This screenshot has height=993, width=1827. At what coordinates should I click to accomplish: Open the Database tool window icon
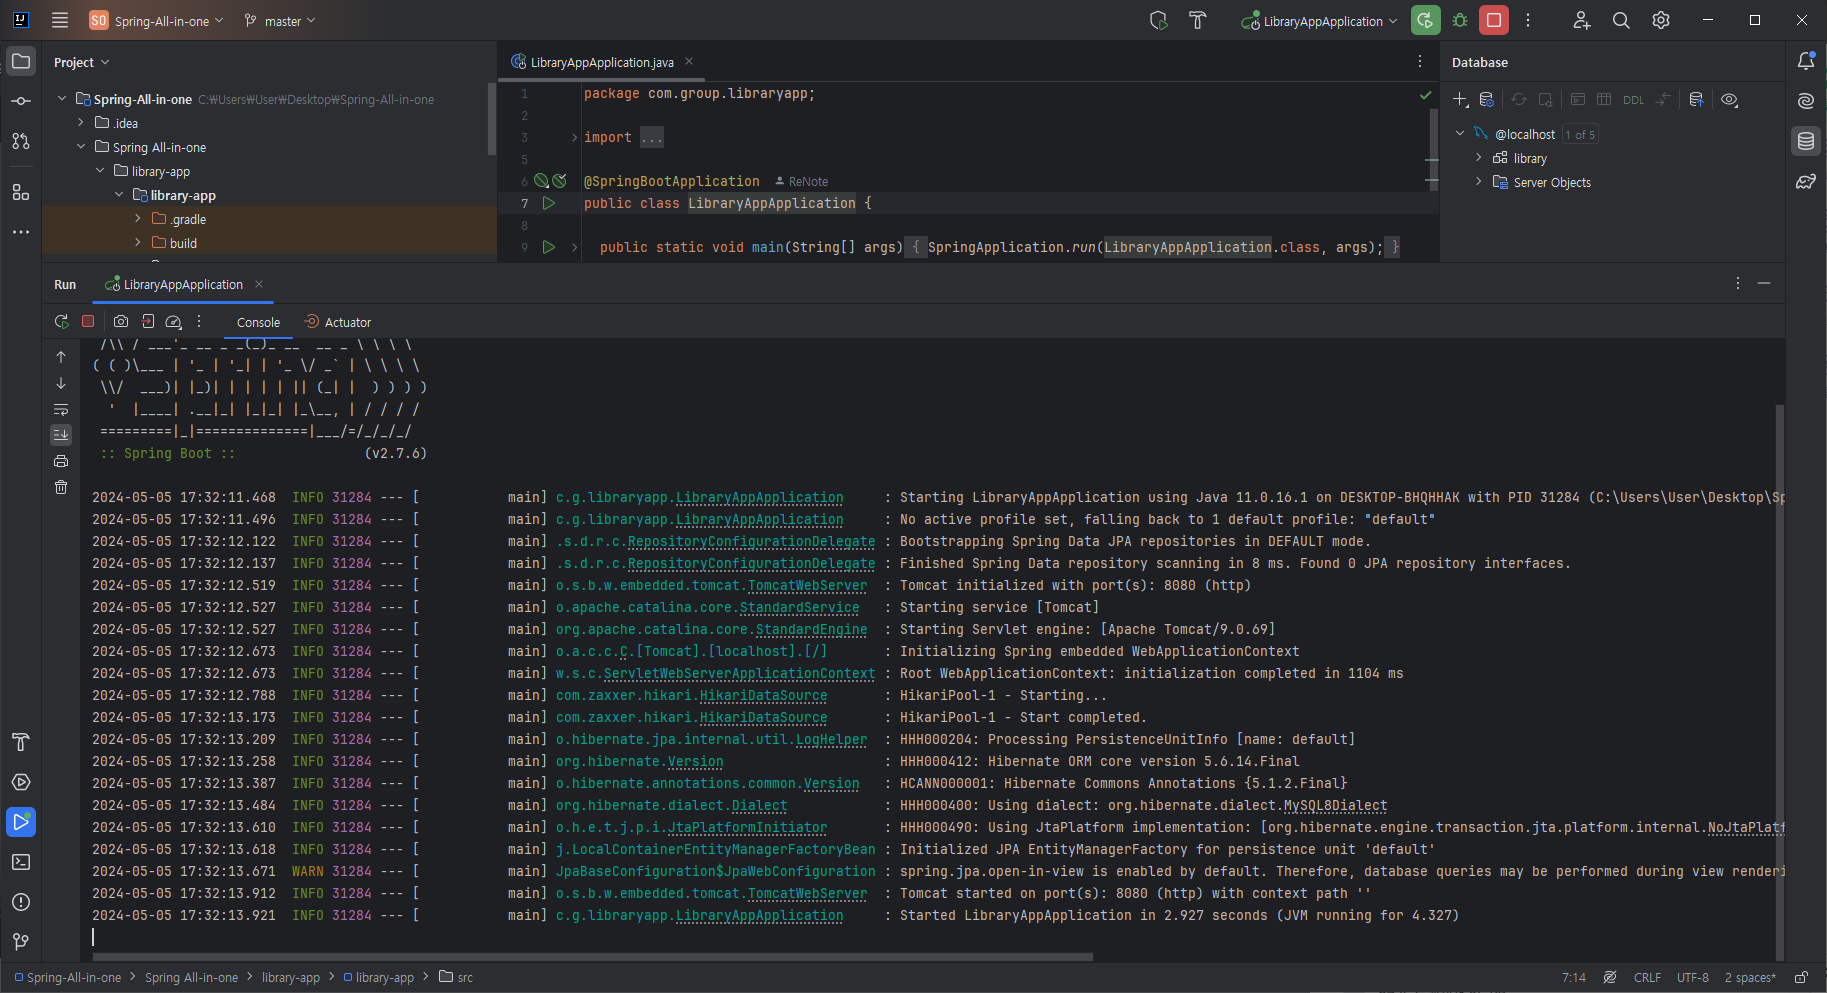pos(1806,141)
